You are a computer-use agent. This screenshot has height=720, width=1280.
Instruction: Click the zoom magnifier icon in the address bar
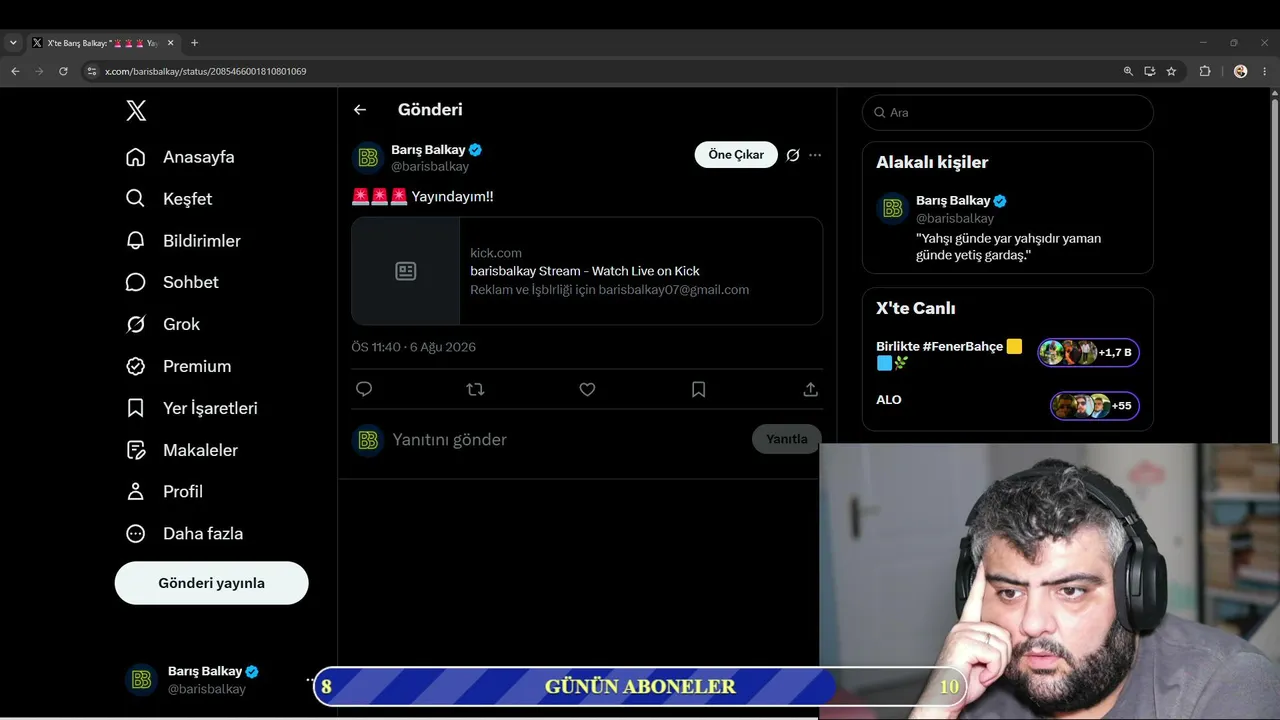click(1128, 71)
